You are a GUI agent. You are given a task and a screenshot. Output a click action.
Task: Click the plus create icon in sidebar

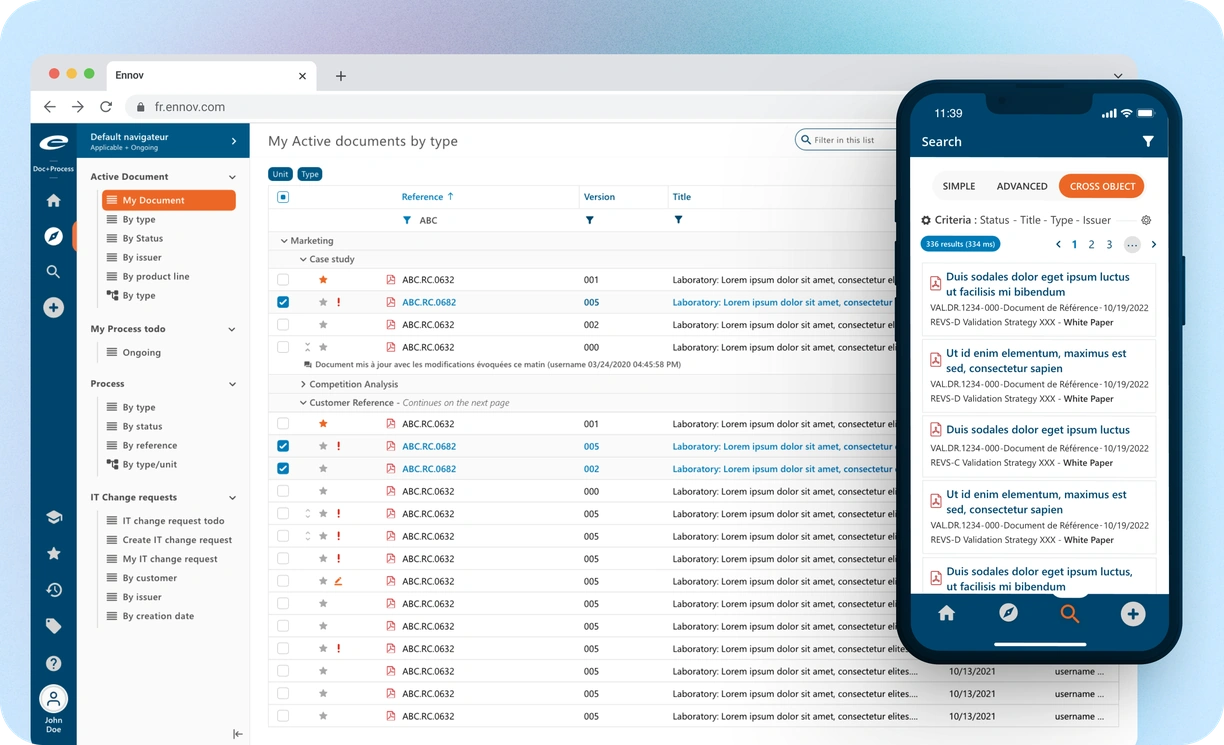[54, 308]
